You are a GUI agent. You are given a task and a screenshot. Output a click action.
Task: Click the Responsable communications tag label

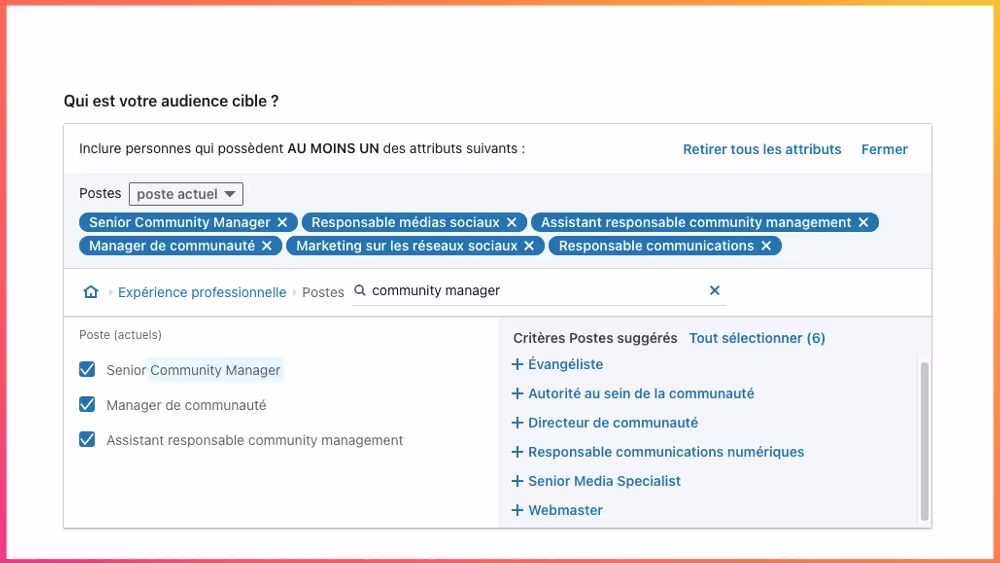tap(656, 246)
